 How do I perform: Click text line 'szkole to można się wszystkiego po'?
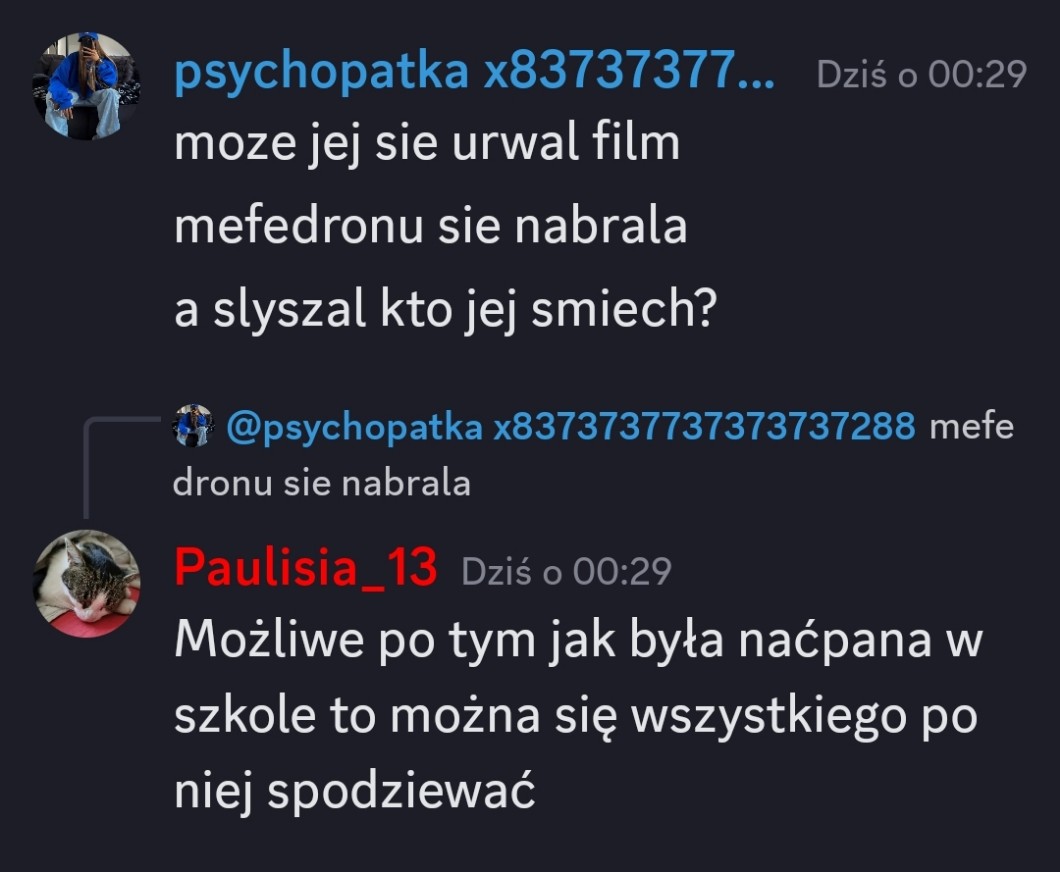576,717
